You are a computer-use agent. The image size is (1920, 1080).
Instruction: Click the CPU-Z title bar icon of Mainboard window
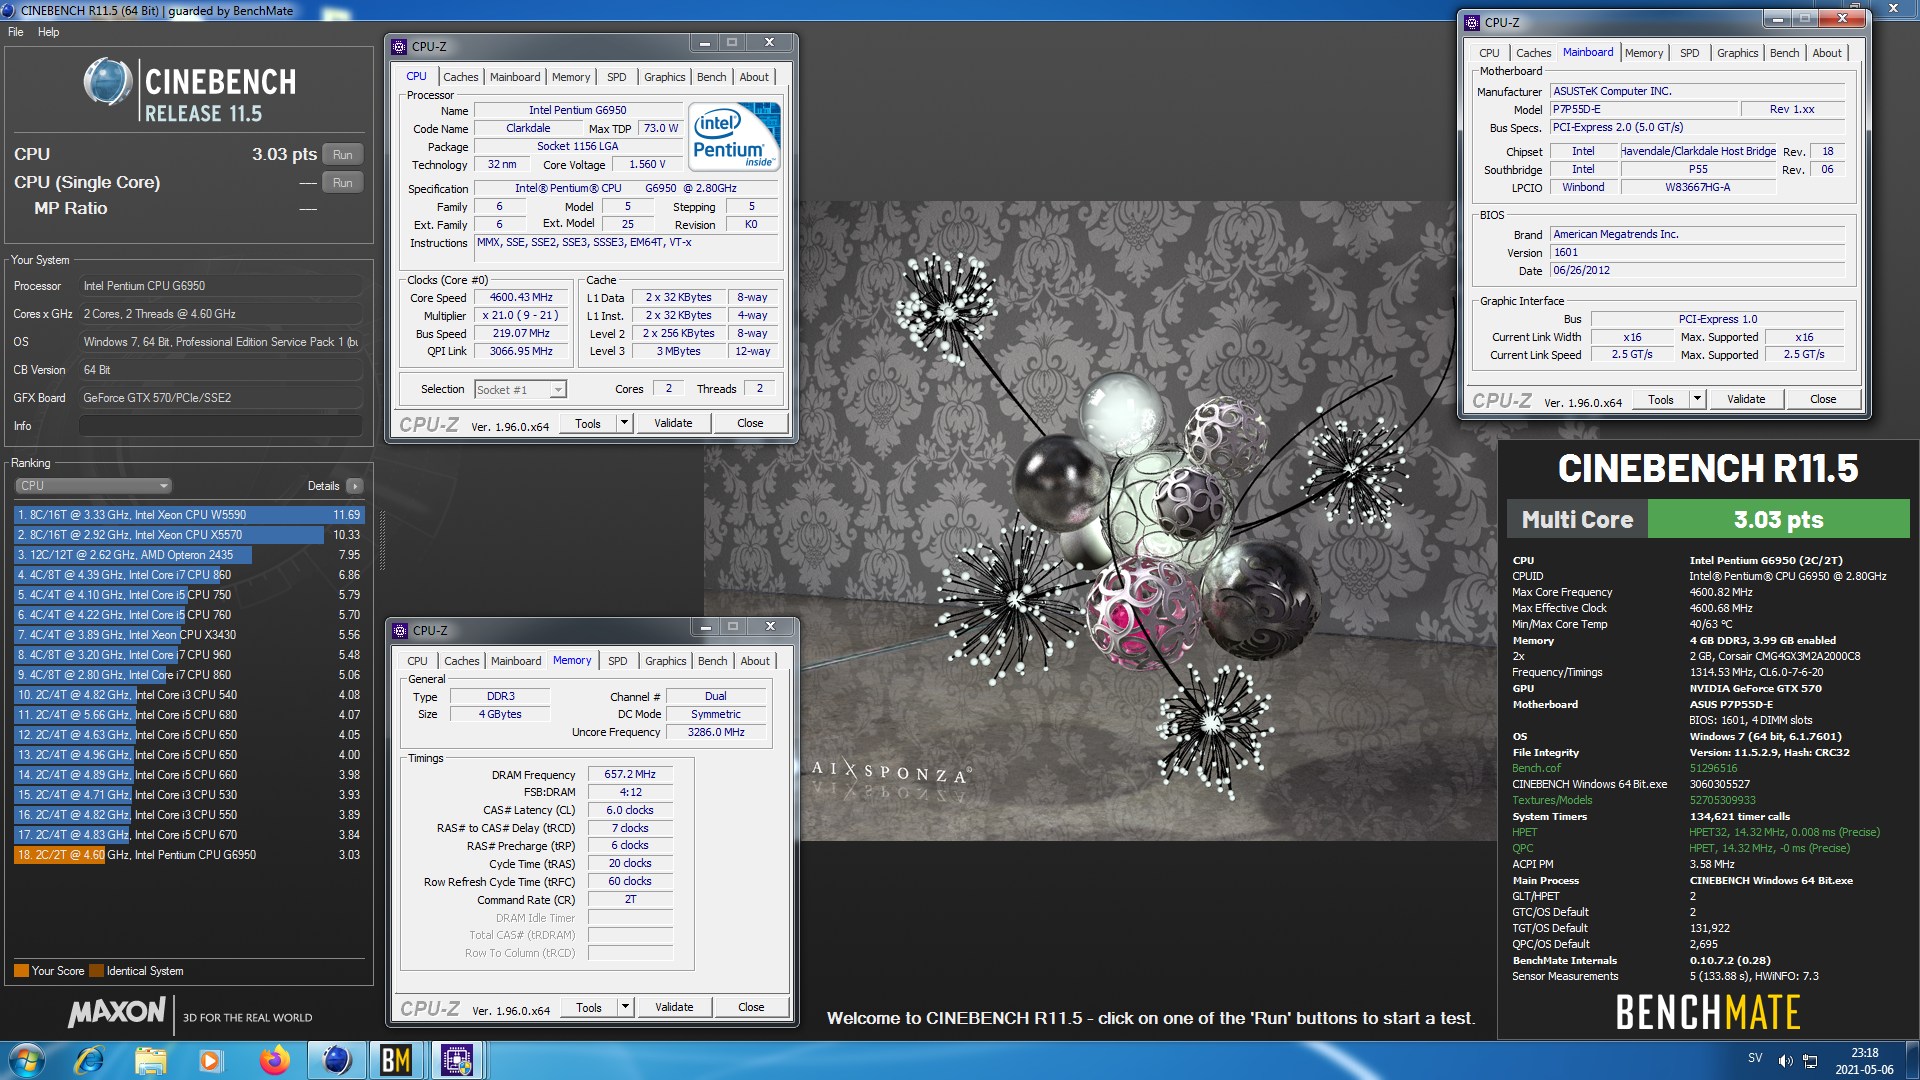tap(1472, 22)
